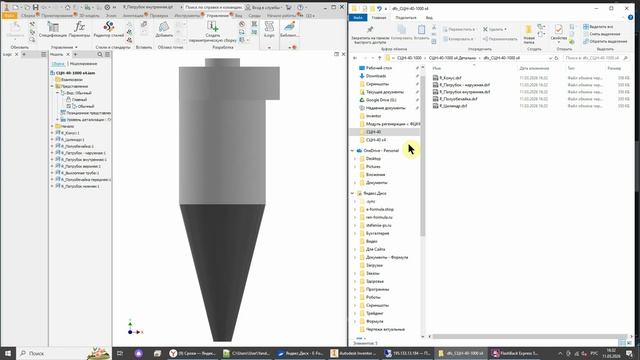Viewport: 640px width, 360px height.
Task: Switch to Сборка ribbon tab in Inventor
Action: click(28, 16)
